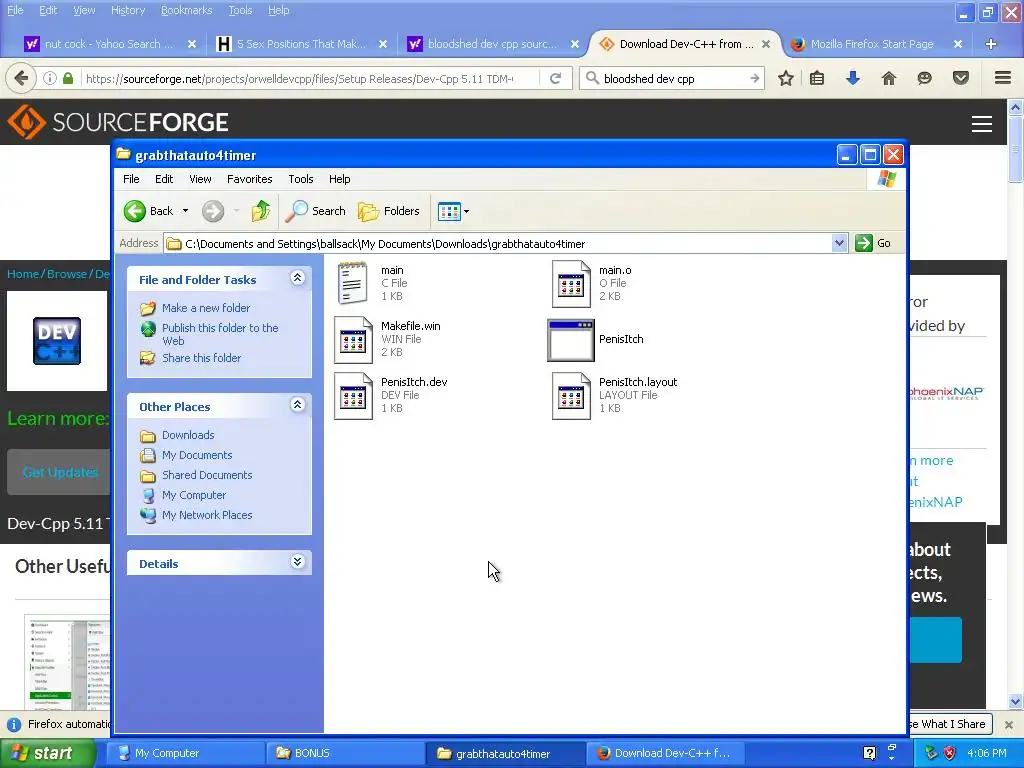Select the Makefile.win file icon

coord(353,340)
